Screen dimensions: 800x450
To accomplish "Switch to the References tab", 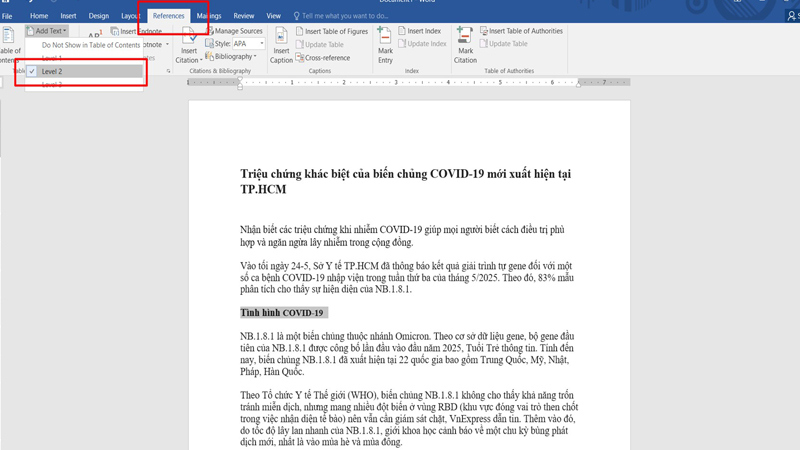I will pos(168,16).
